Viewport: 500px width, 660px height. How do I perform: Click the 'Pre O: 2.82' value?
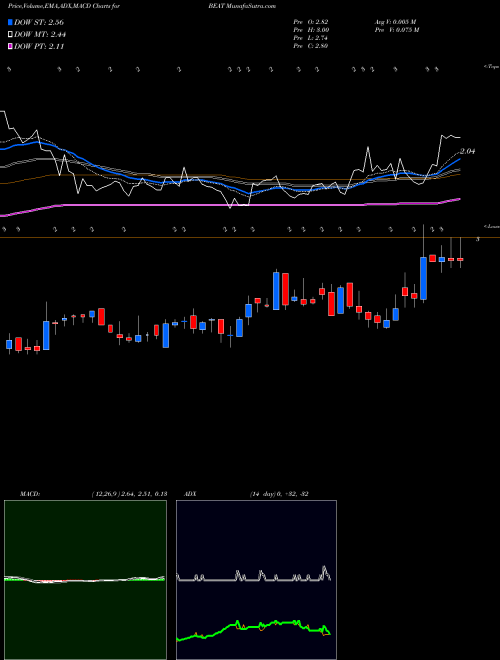coord(311,22)
